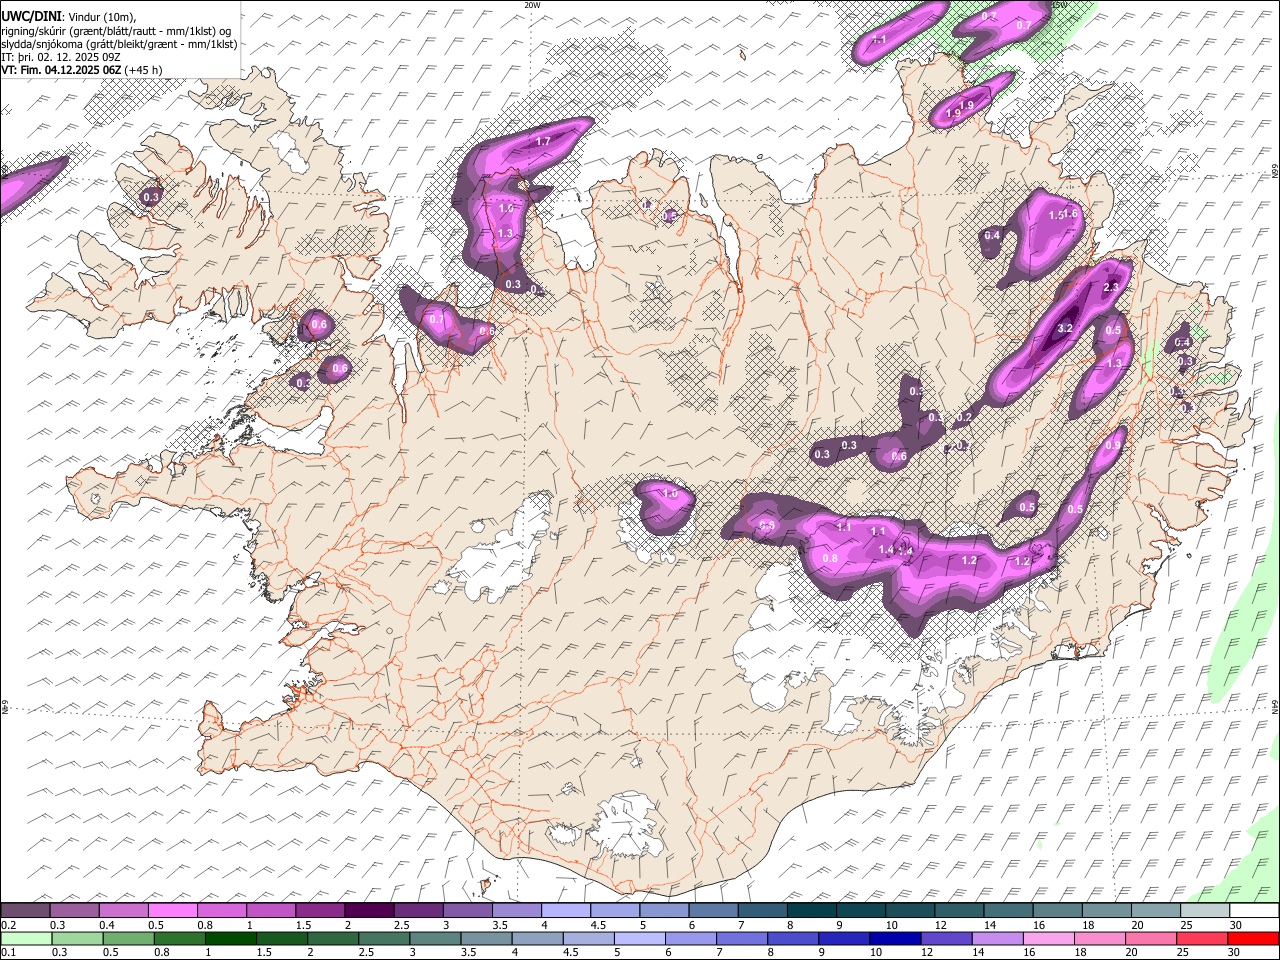Click the 1.7 precipitation value on the map
Viewport: 1280px width, 960px height.
pyautogui.click(x=543, y=142)
